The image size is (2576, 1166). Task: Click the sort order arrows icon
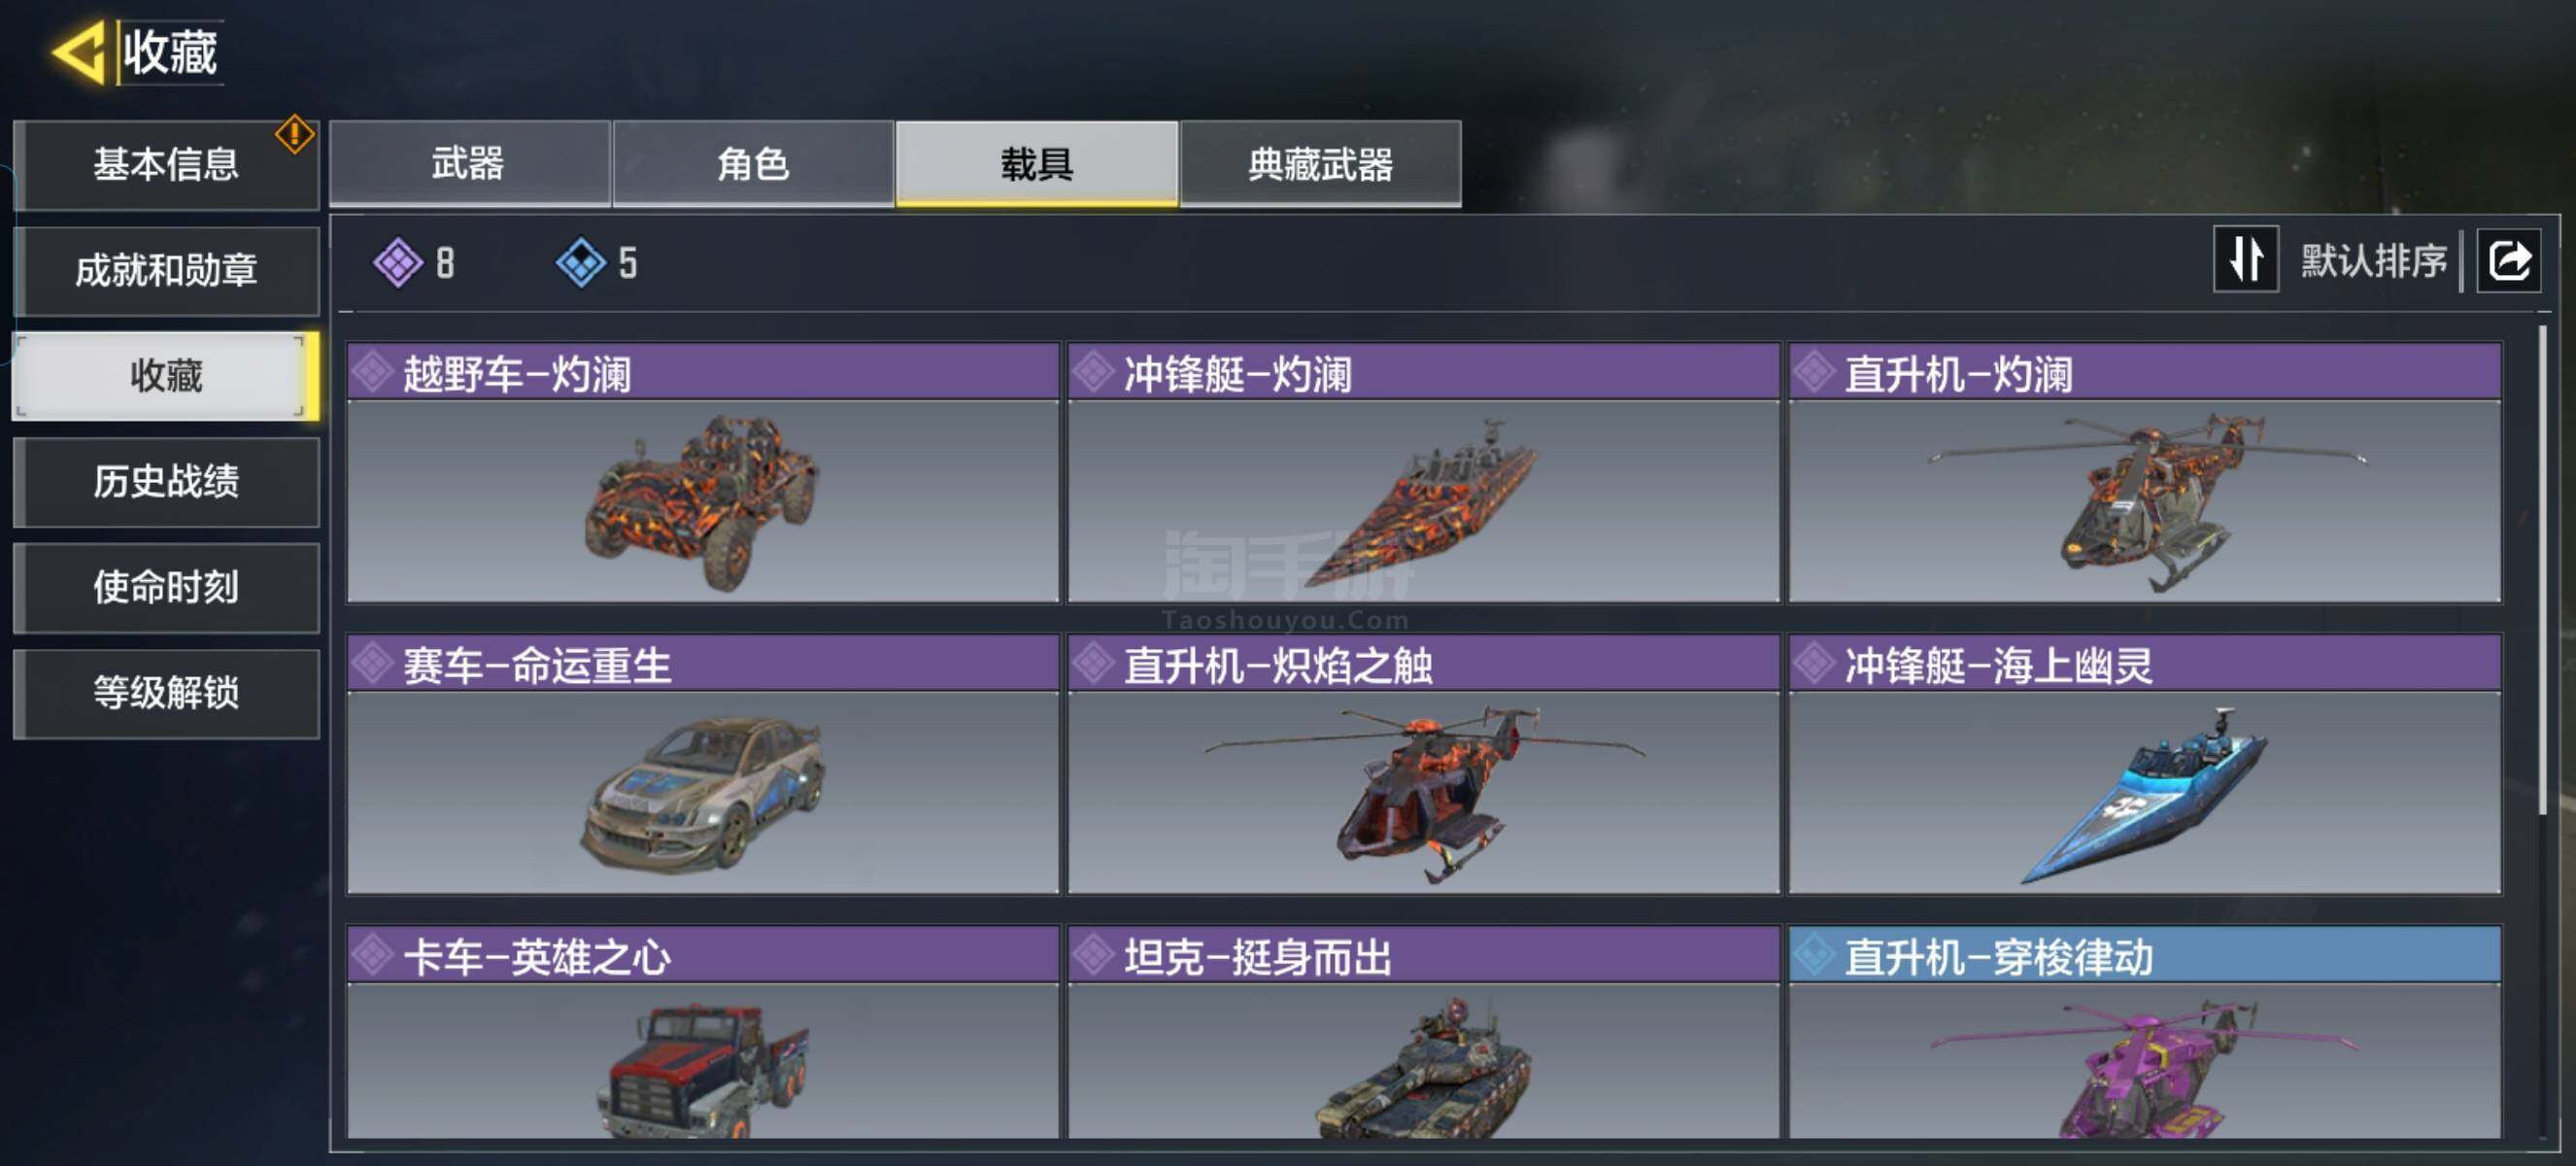click(x=2245, y=259)
